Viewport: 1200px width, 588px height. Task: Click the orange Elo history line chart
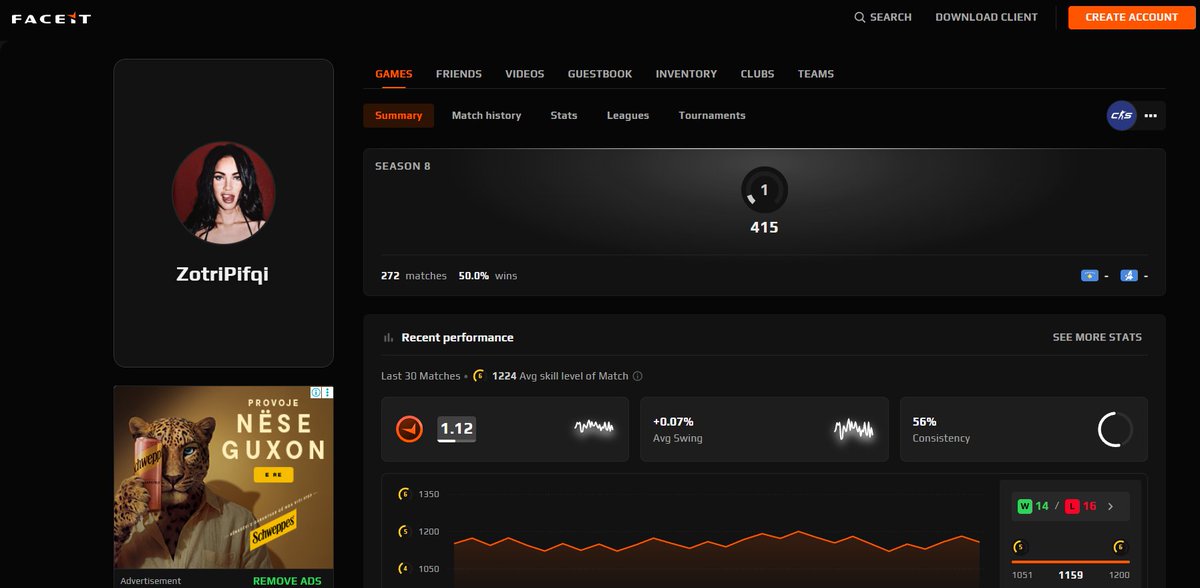pyautogui.click(x=717, y=541)
